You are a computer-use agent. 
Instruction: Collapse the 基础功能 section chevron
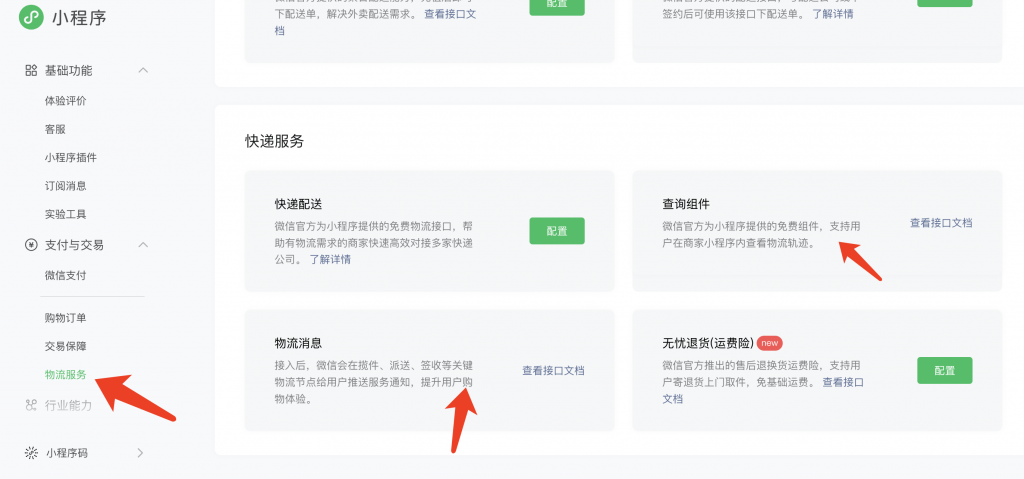(143, 71)
